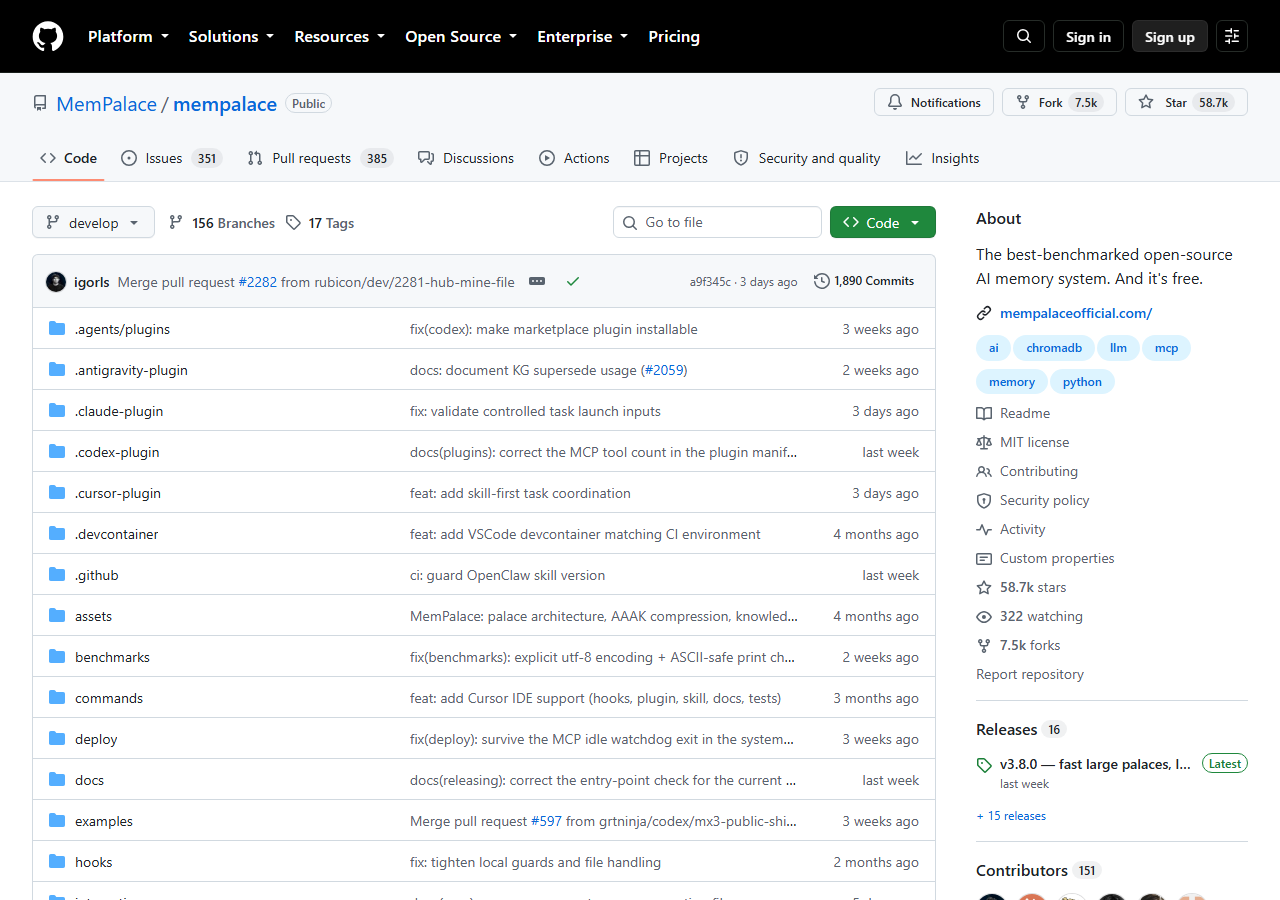The image size is (1280, 900).
Task: Click the GitHub logo icon
Action: tap(48, 36)
